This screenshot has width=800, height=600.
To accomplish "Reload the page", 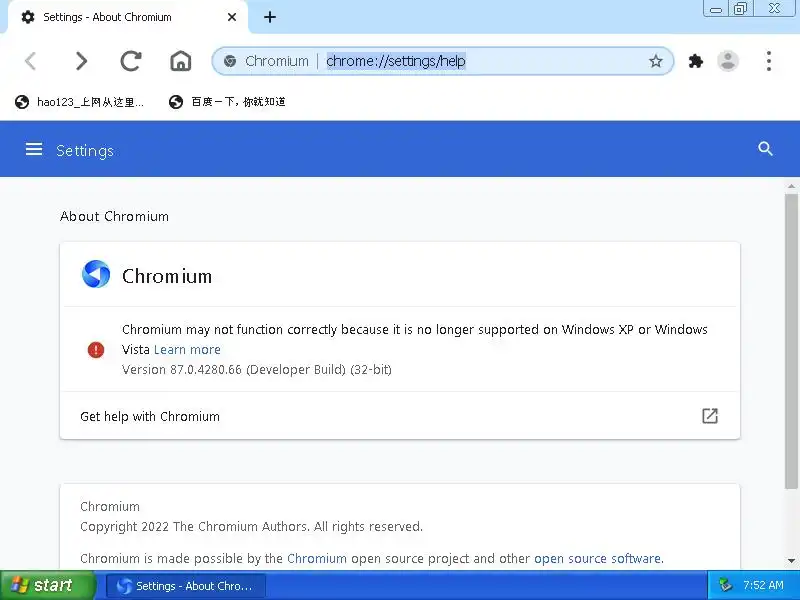I will (131, 61).
